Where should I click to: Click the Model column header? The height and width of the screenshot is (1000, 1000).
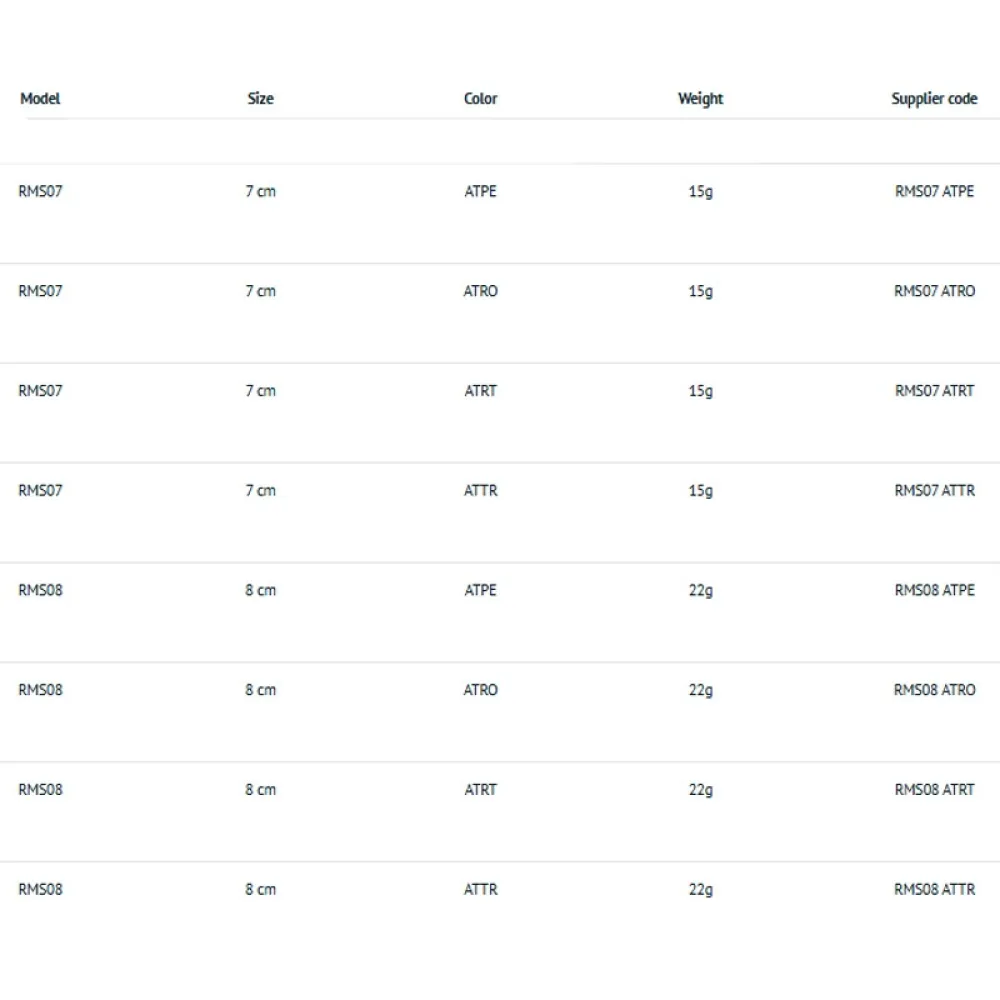(x=40, y=98)
